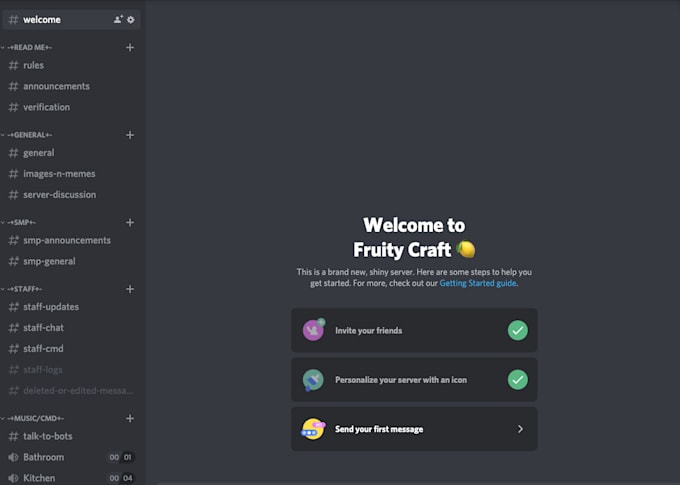This screenshot has width=680, height=485.
Task: Click the hash icon beside rules
Action: coord(13,65)
